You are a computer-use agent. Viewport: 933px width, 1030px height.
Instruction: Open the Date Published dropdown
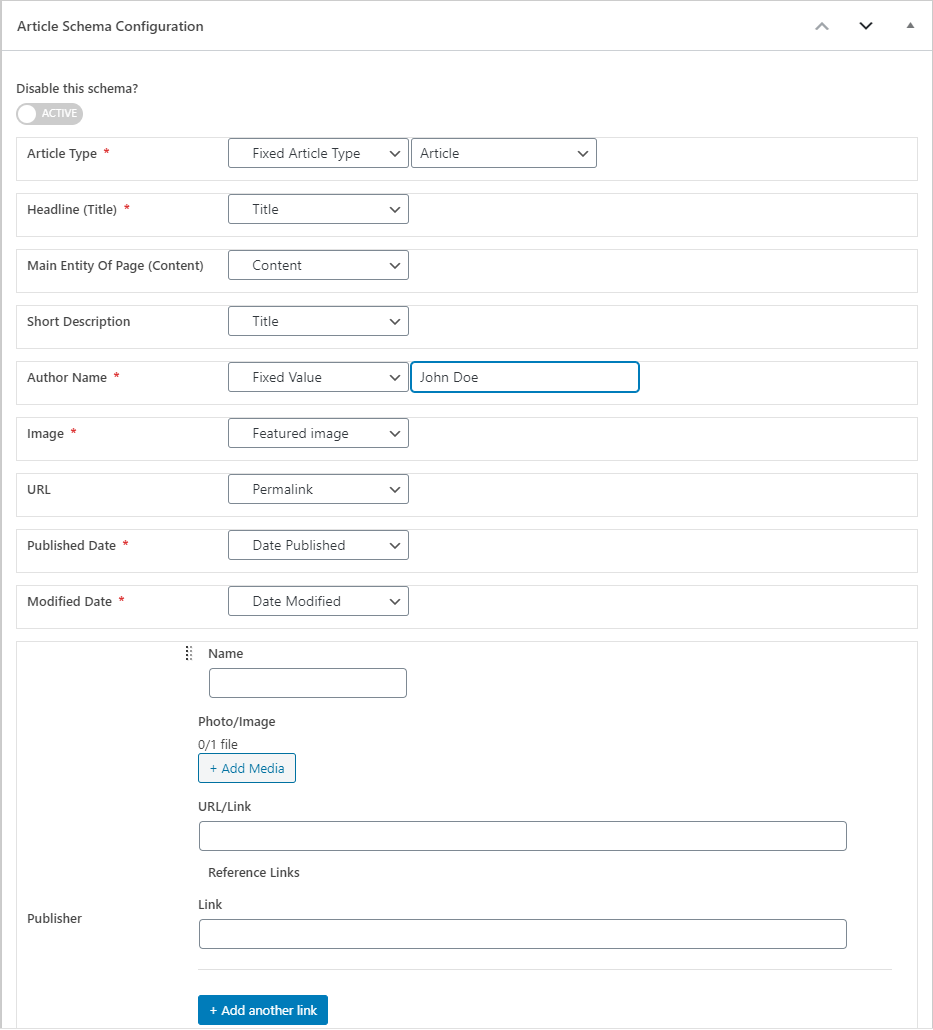(318, 545)
